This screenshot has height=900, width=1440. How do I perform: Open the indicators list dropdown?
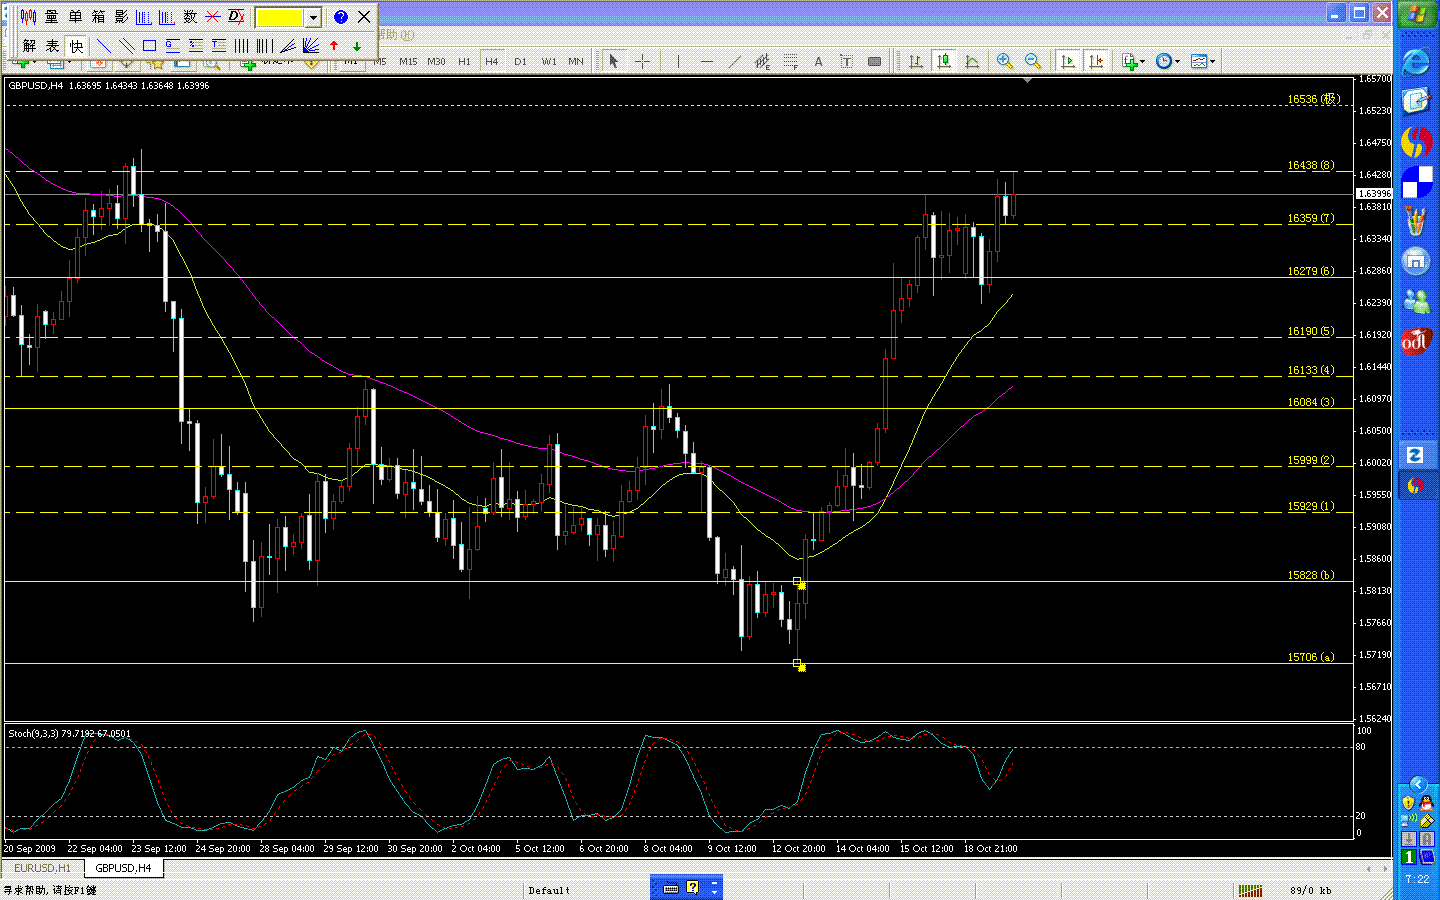pyautogui.click(x=1133, y=62)
